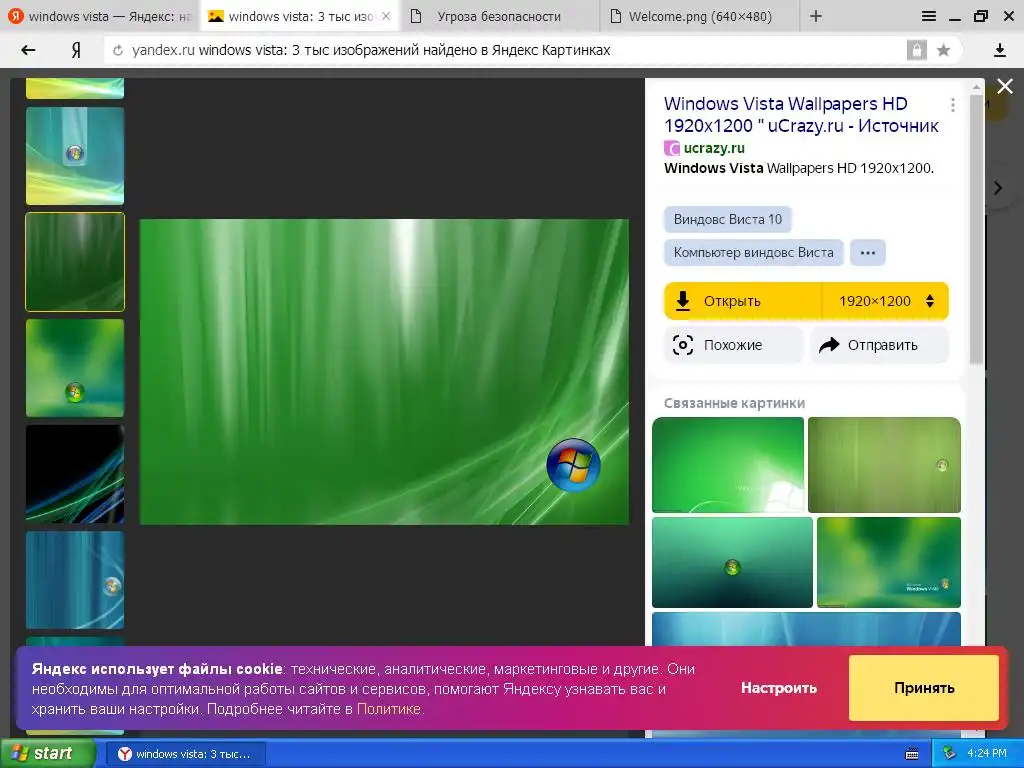Close the 'windows vista: 3 тыс' tab
Screen dimensions: 1024x768
pos(386,16)
